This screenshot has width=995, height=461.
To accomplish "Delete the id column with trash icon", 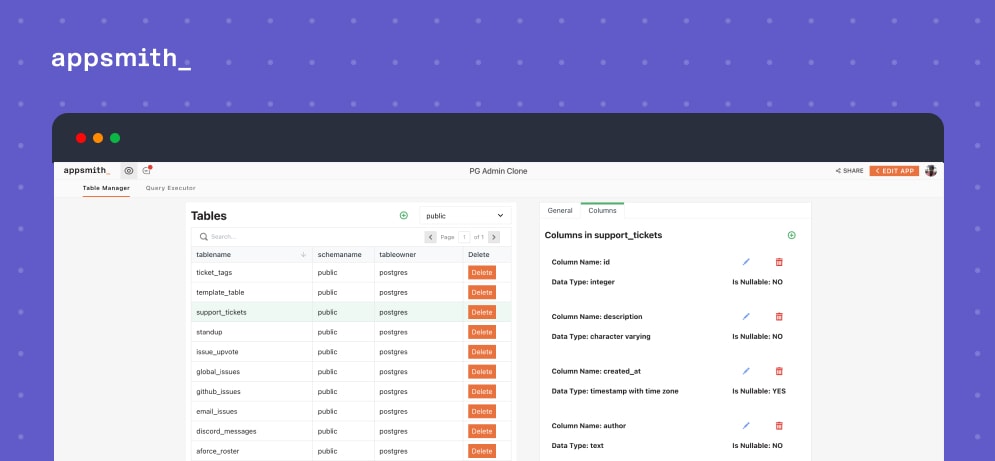I will tap(779, 262).
